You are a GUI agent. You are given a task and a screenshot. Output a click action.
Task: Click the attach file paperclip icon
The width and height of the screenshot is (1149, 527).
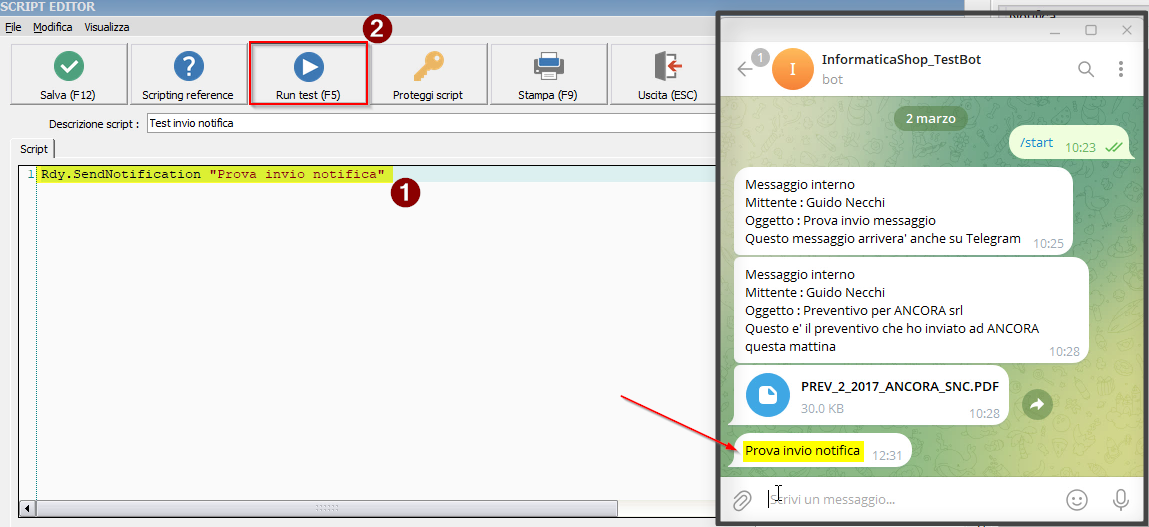tap(742, 500)
